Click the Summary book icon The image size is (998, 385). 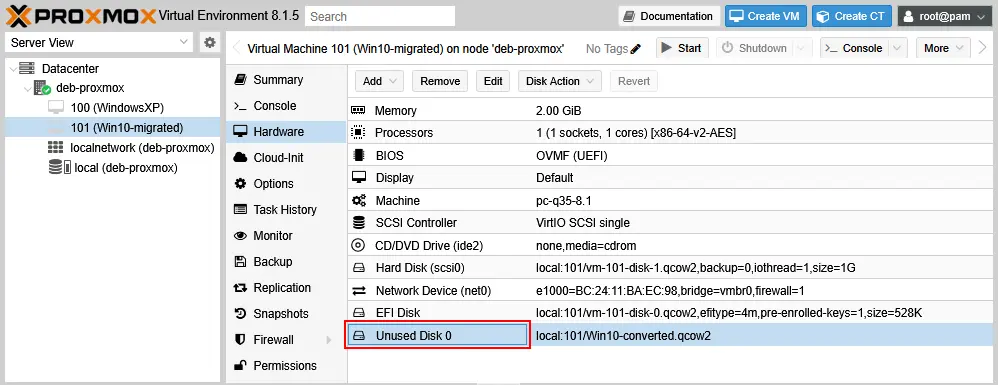[x=240, y=80]
